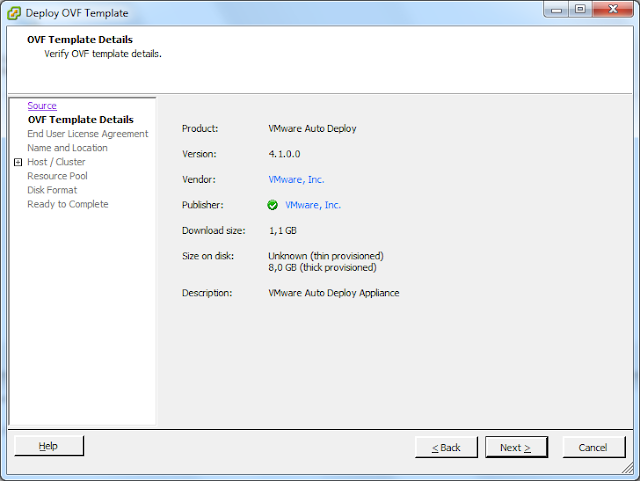Select Host / Cluster step label

(56, 162)
